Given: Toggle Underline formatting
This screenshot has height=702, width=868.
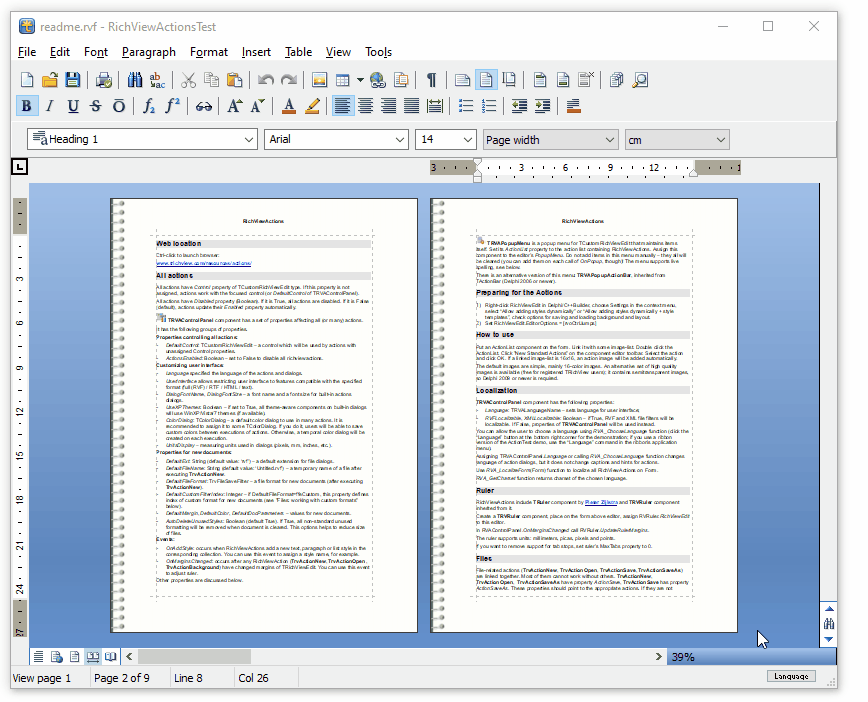Looking at the screenshot, I should (73, 106).
